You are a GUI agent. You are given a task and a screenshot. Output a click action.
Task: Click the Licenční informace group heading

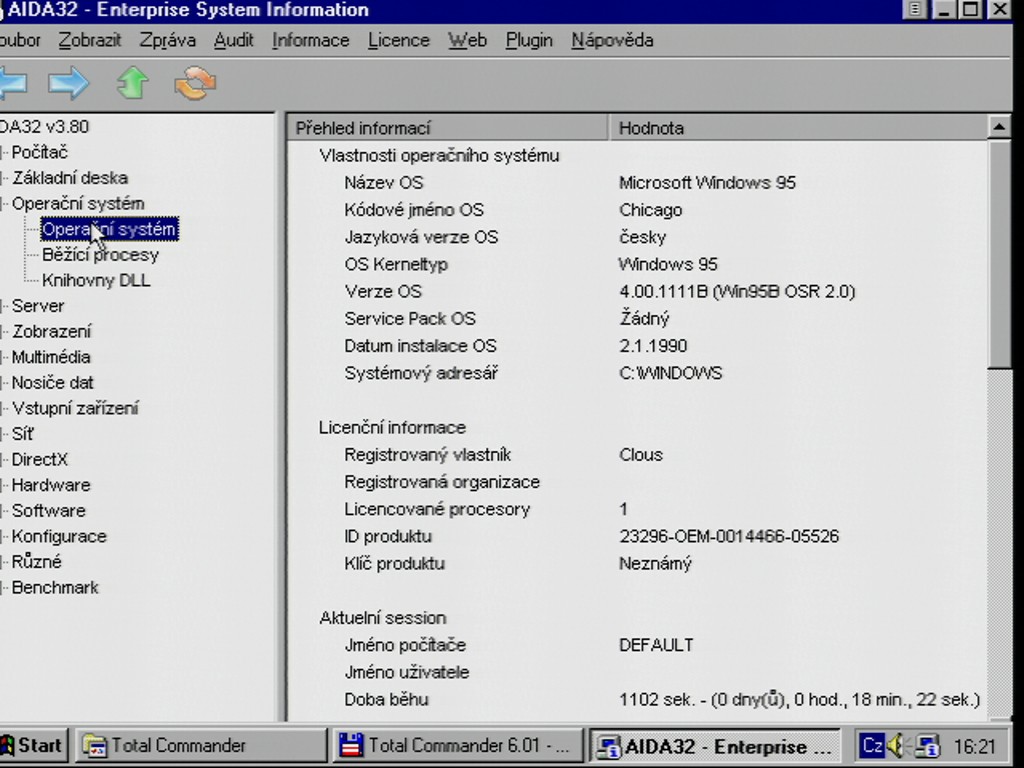click(392, 428)
